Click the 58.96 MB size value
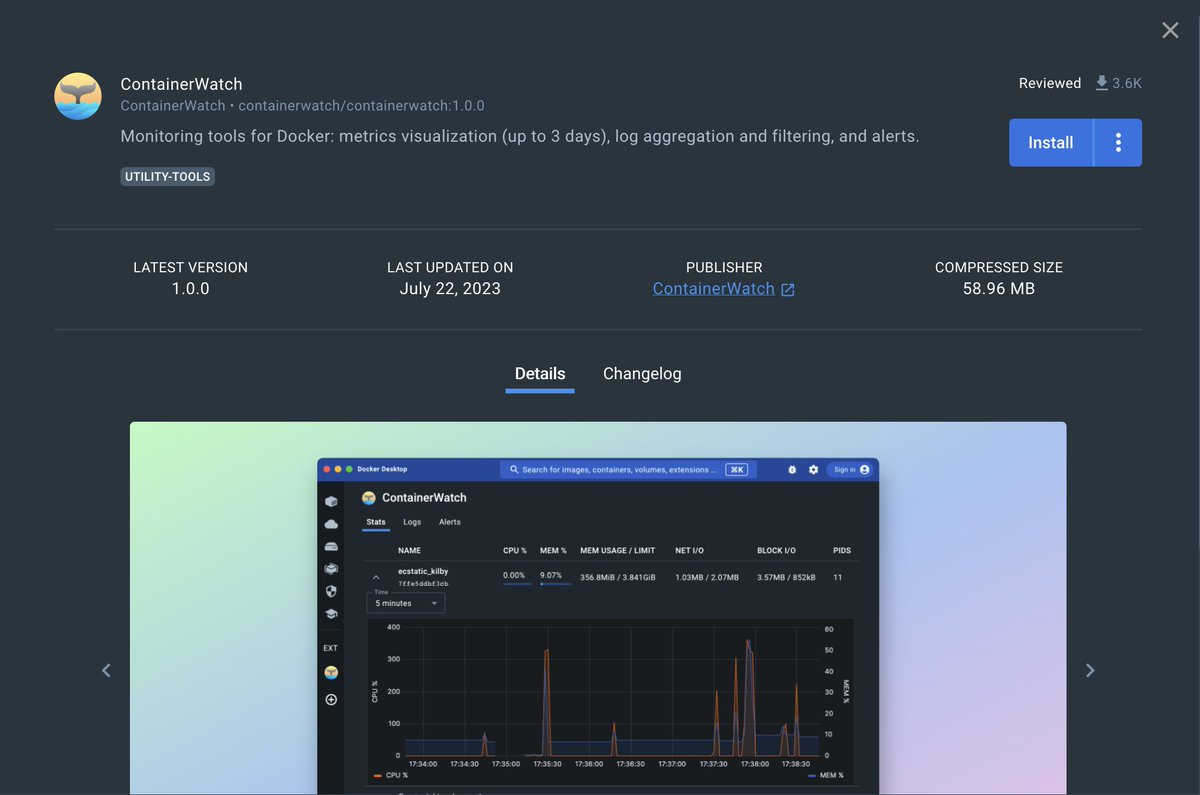1200x795 pixels. [x=999, y=289]
